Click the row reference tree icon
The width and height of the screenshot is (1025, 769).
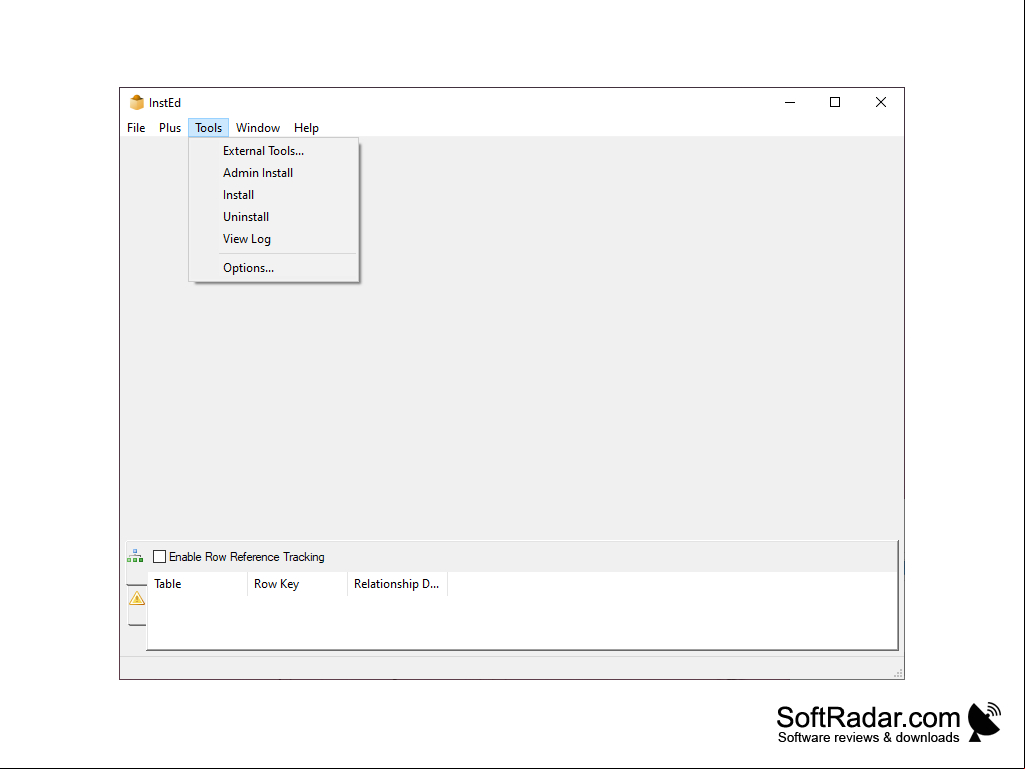pos(135,556)
